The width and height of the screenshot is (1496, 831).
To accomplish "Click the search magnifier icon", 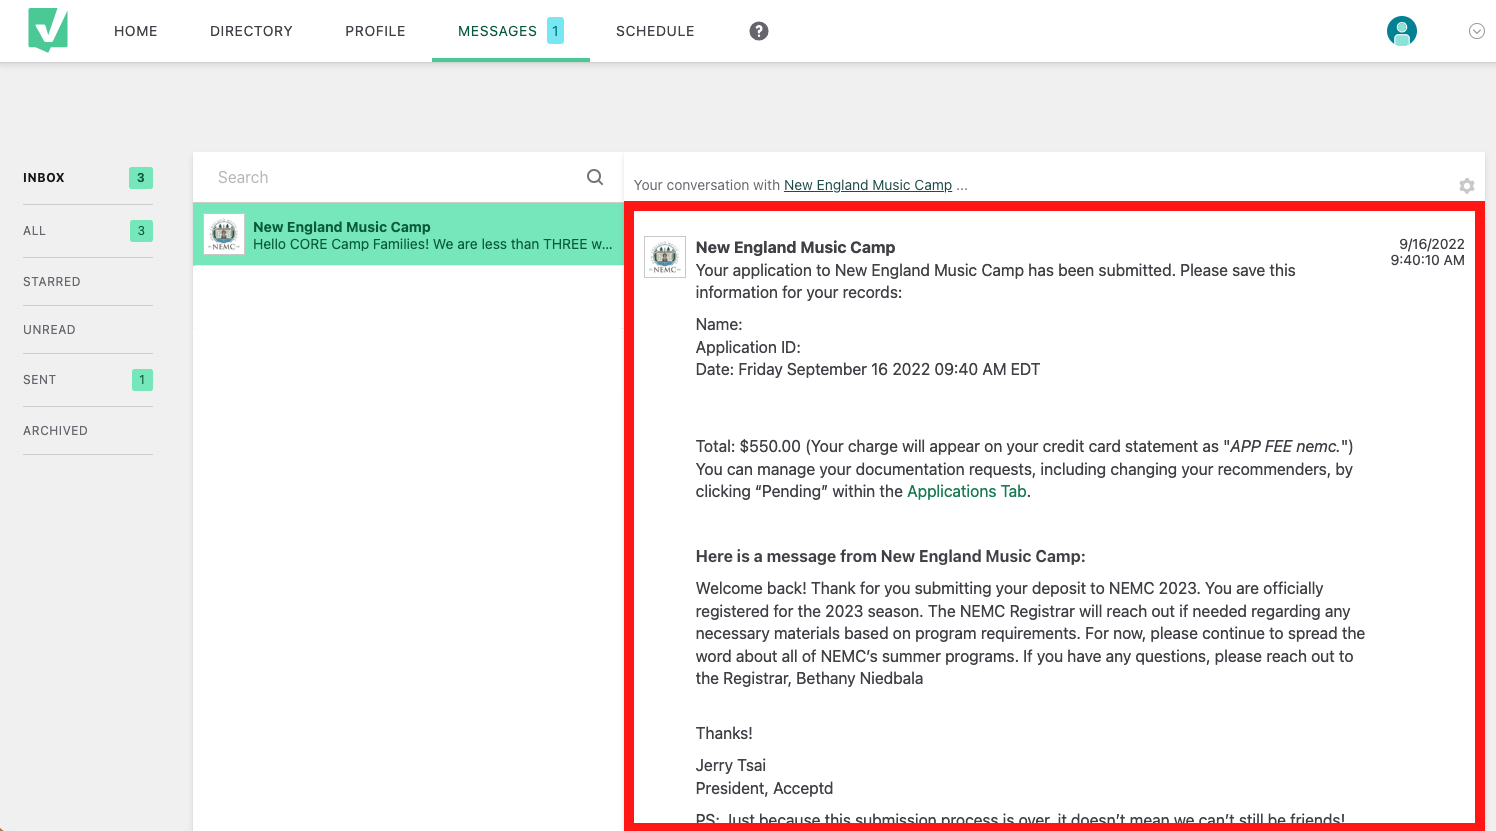I will (x=595, y=177).
